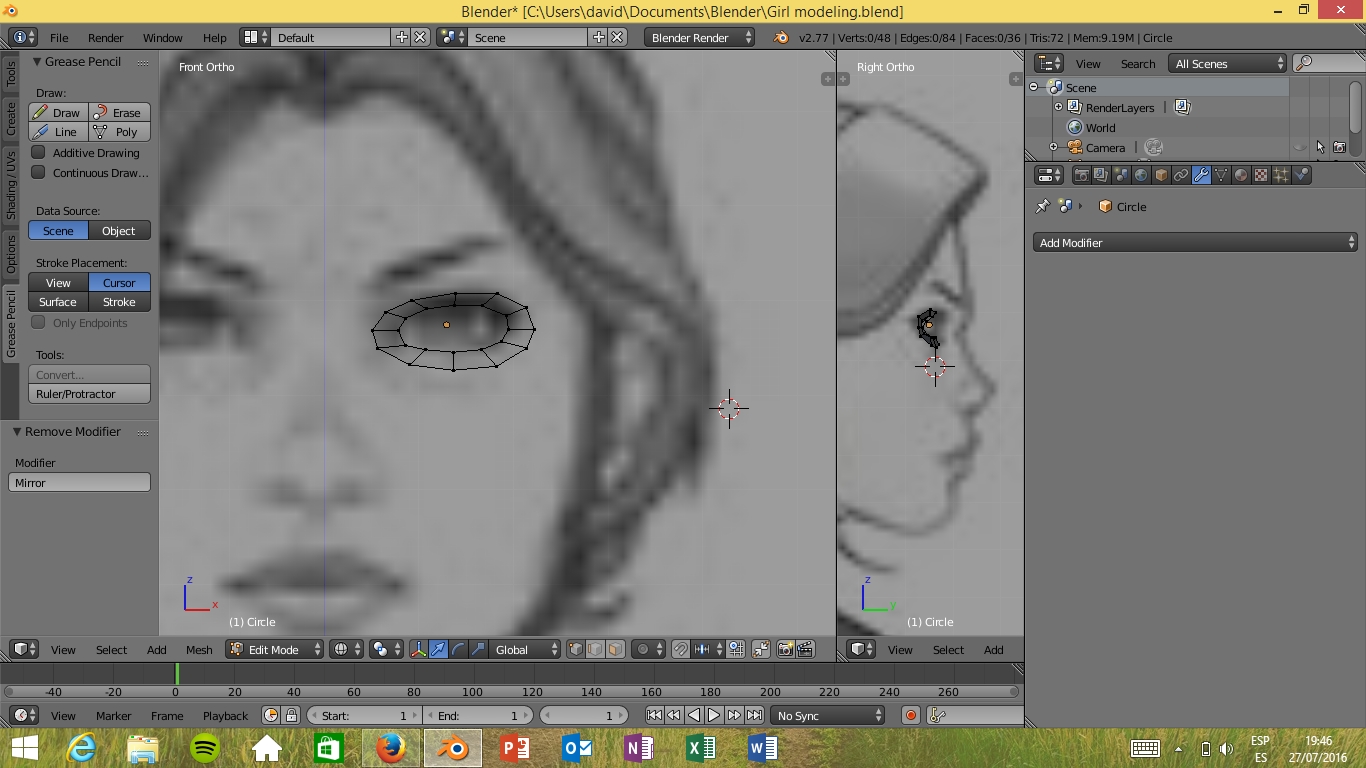The height and width of the screenshot is (768, 1366).
Task: Open the Material properties tab icon
Action: coord(1241,175)
